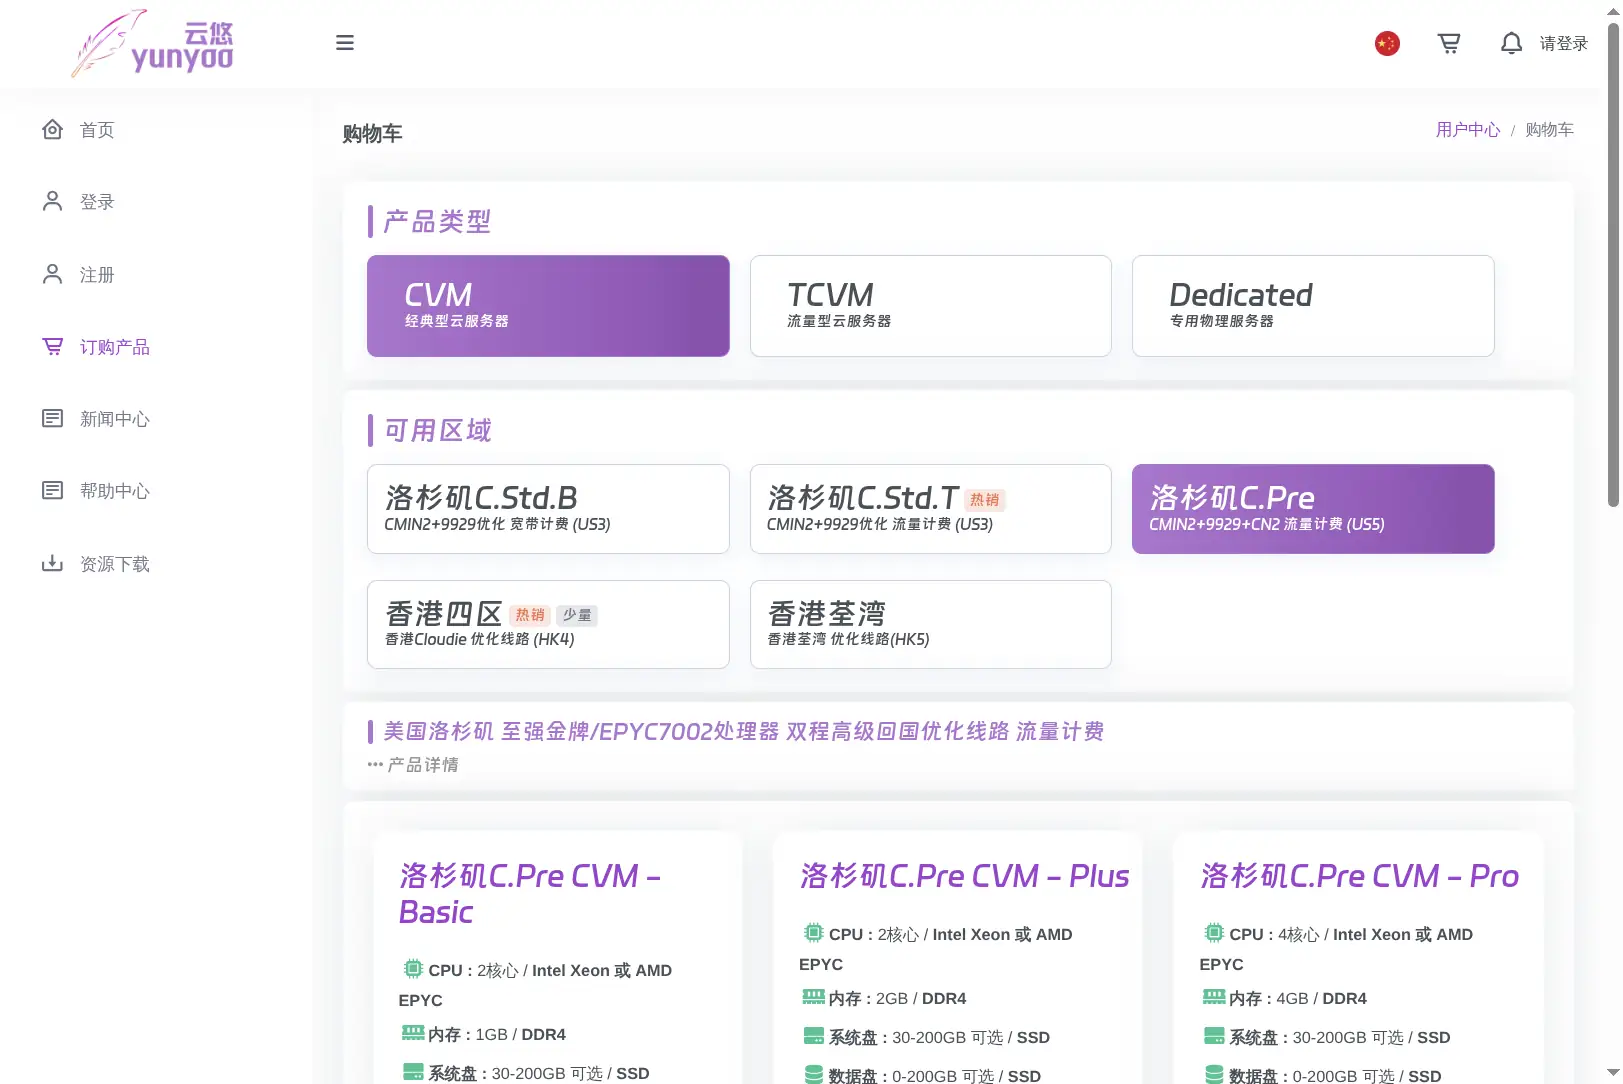Click 请登录 login link
The width and height of the screenshot is (1623, 1084).
(x=1564, y=43)
